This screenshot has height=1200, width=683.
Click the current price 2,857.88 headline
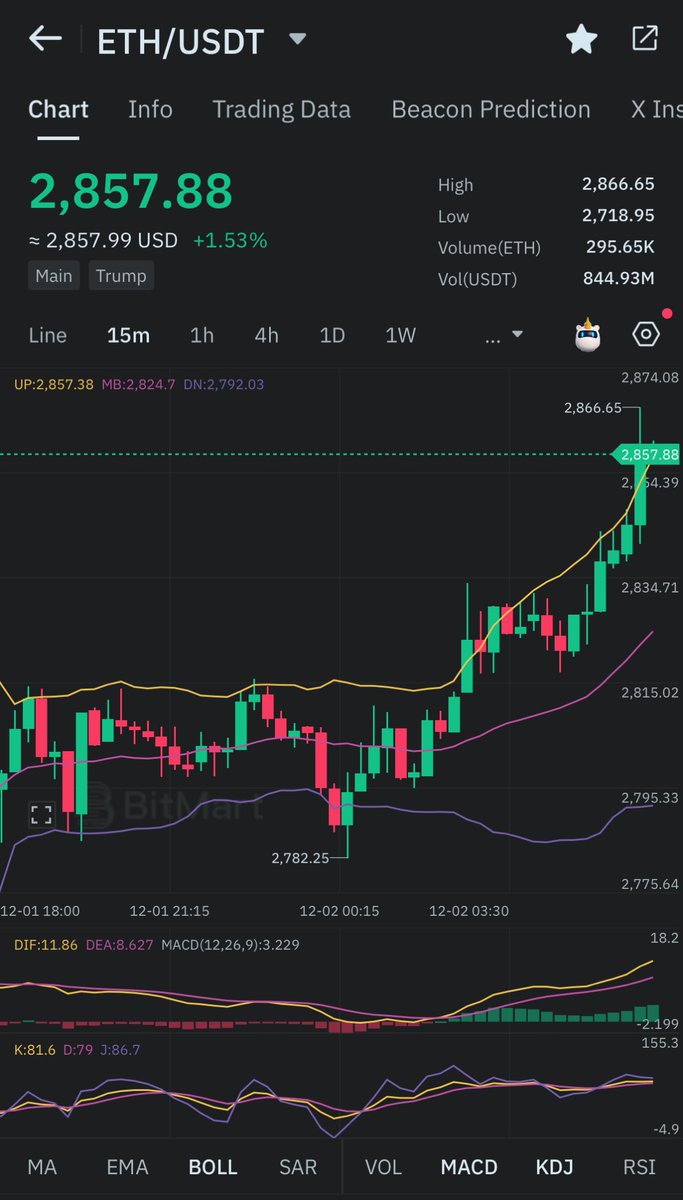130,191
